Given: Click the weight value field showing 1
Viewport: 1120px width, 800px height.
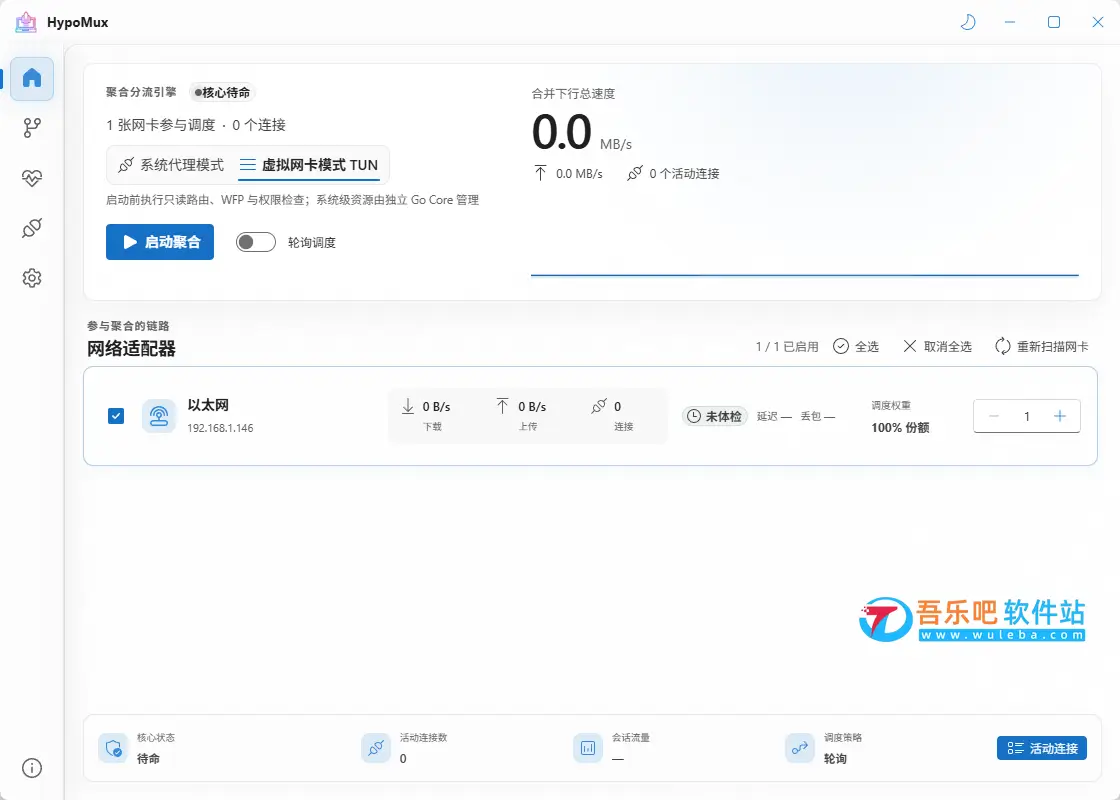Looking at the screenshot, I should click(1027, 416).
